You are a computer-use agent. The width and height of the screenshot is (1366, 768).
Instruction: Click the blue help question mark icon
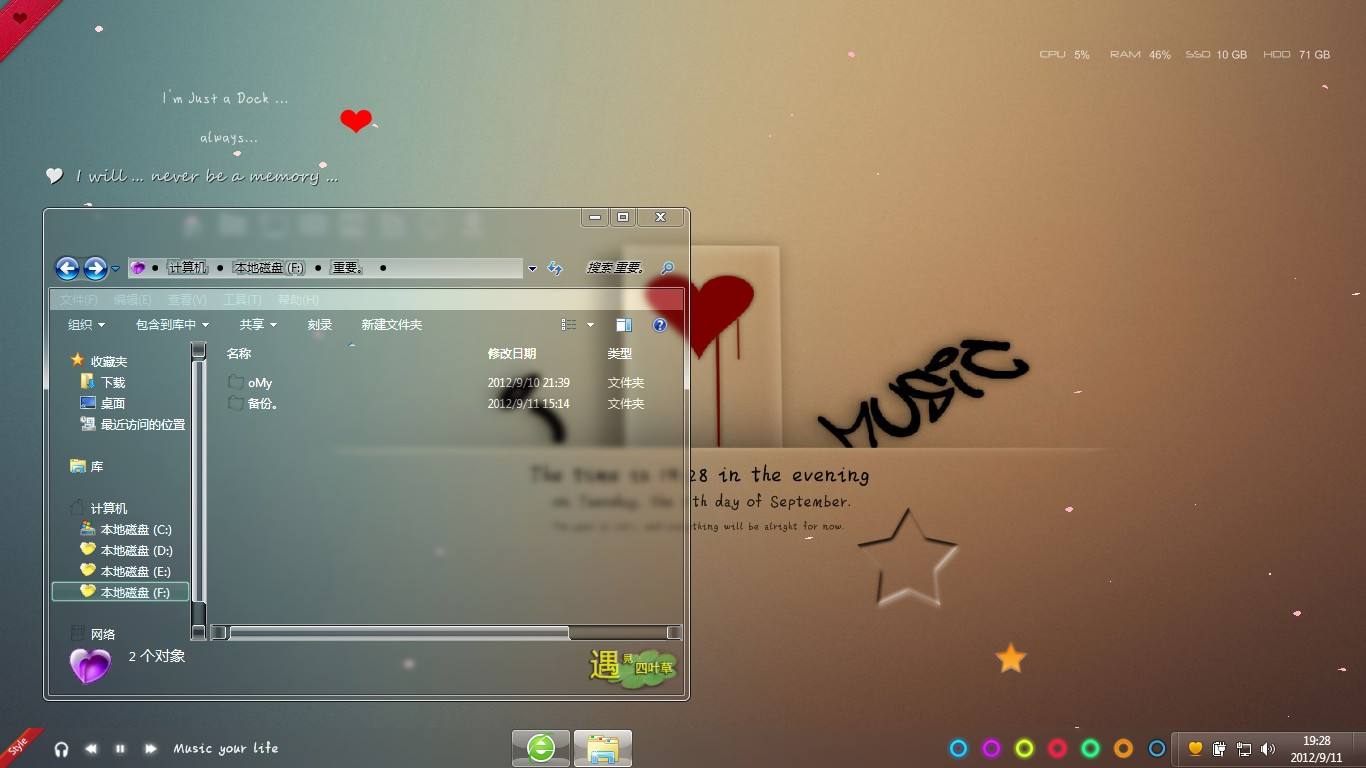pos(659,325)
